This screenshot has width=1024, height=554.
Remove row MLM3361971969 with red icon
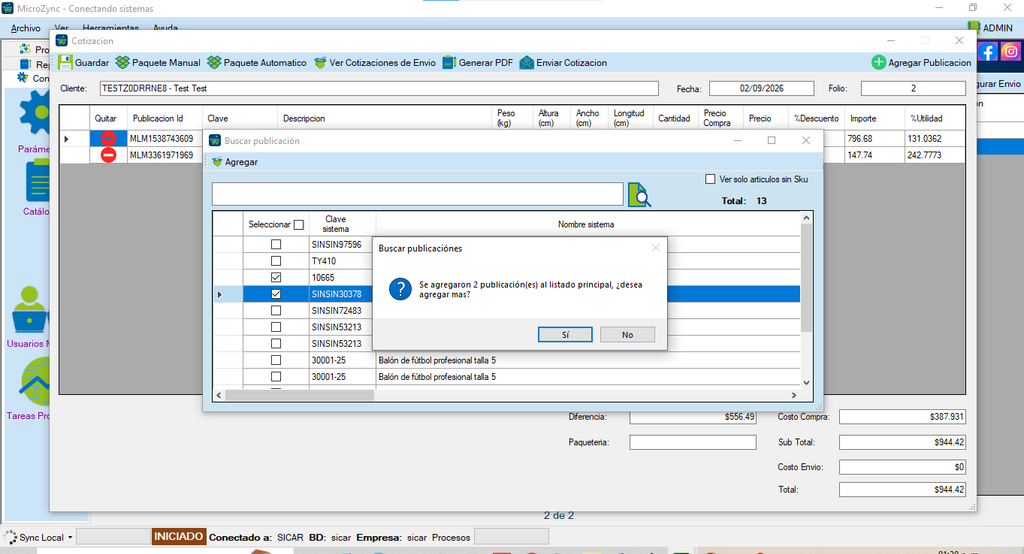click(108, 155)
